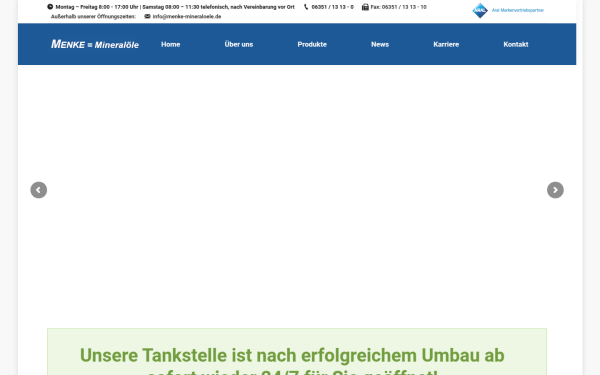The height and width of the screenshot is (375, 600).
Task: Open the Karriere menu item
Action: [x=446, y=44]
